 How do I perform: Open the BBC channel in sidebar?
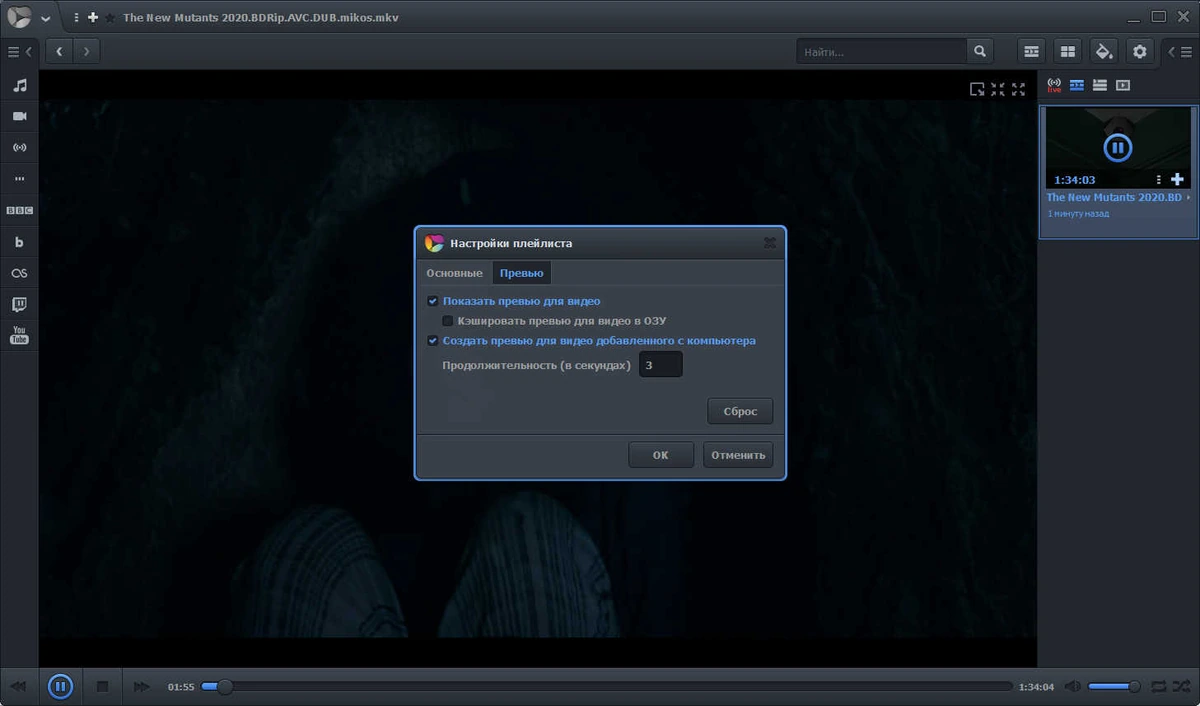point(19,211)
